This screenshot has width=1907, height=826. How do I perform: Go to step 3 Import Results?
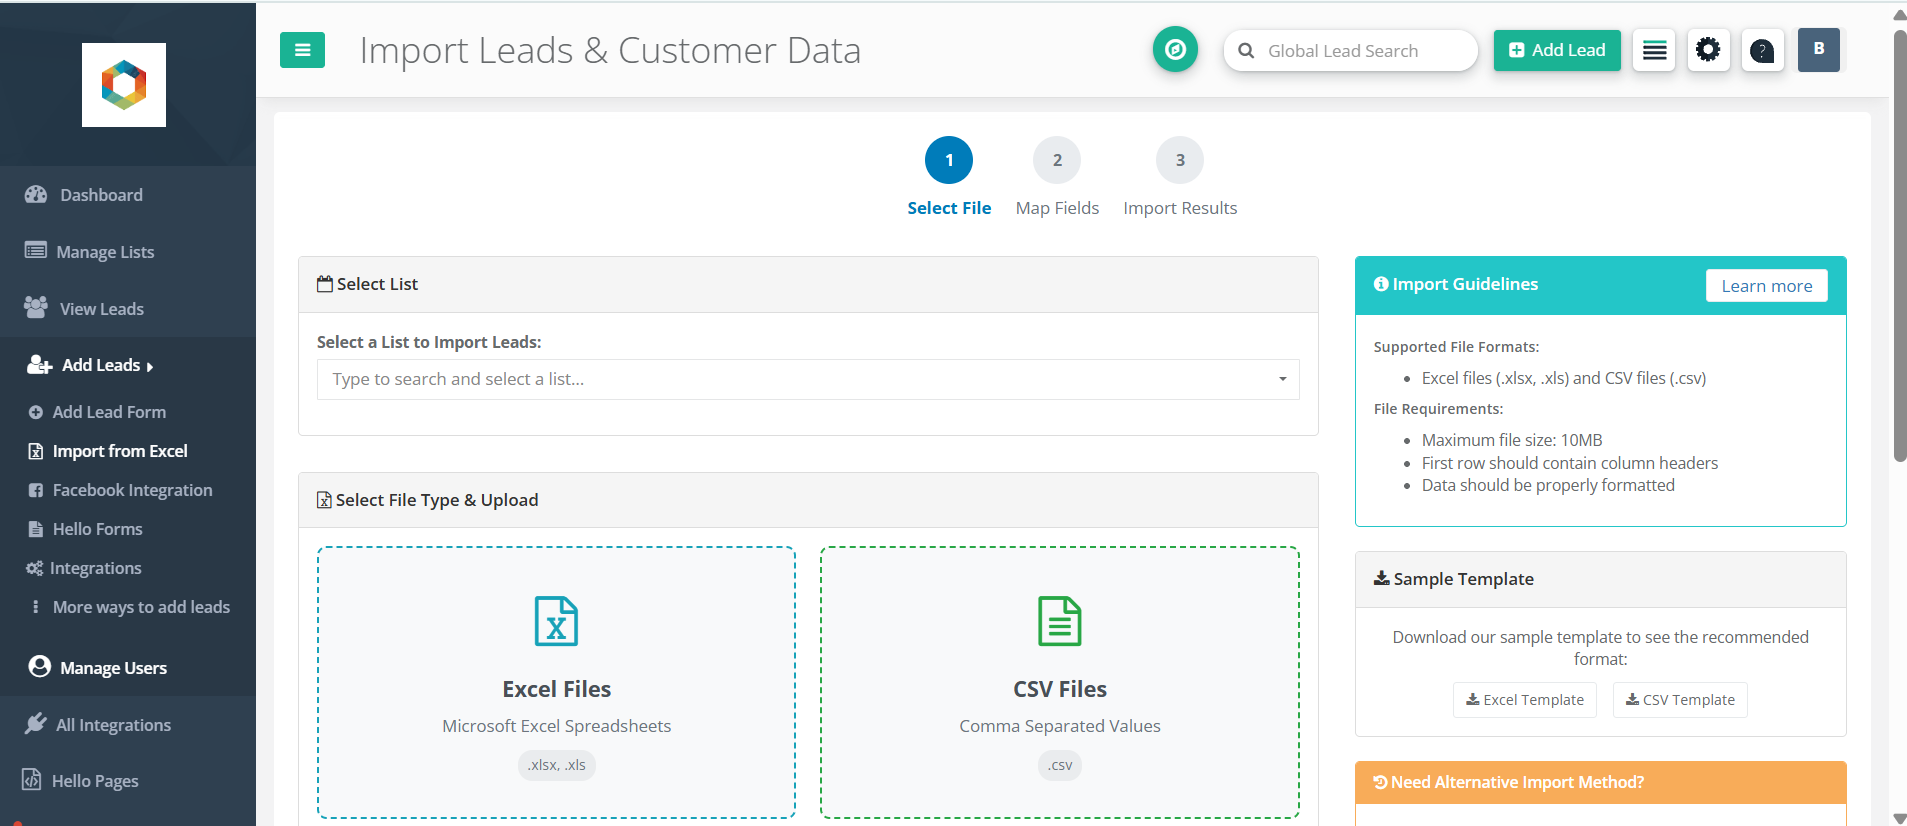tap(1180, 161)
